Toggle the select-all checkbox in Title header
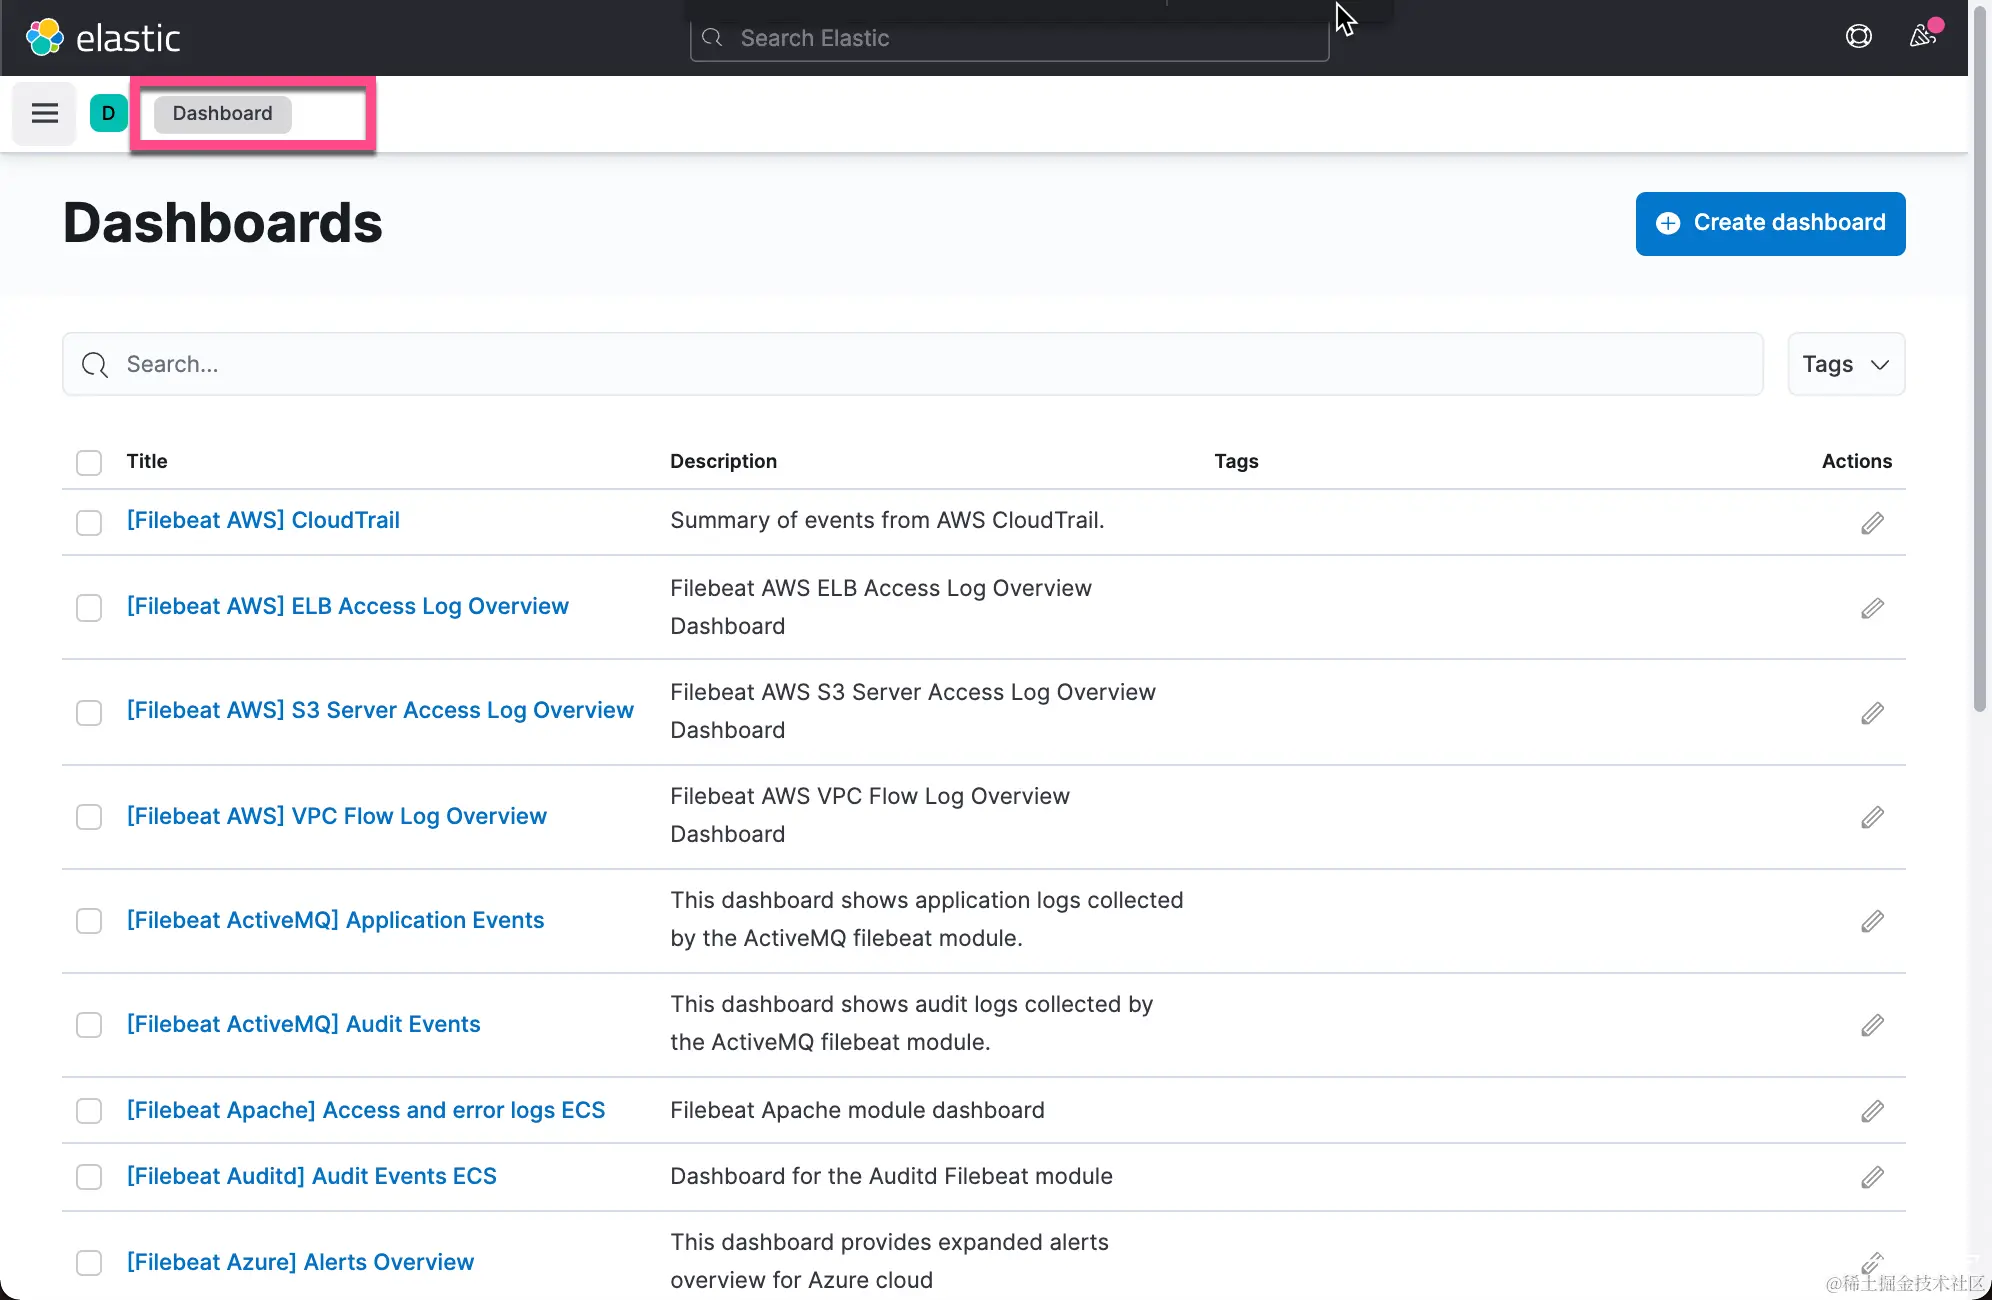This screenshot has width=1992, height=1300. 89,462
